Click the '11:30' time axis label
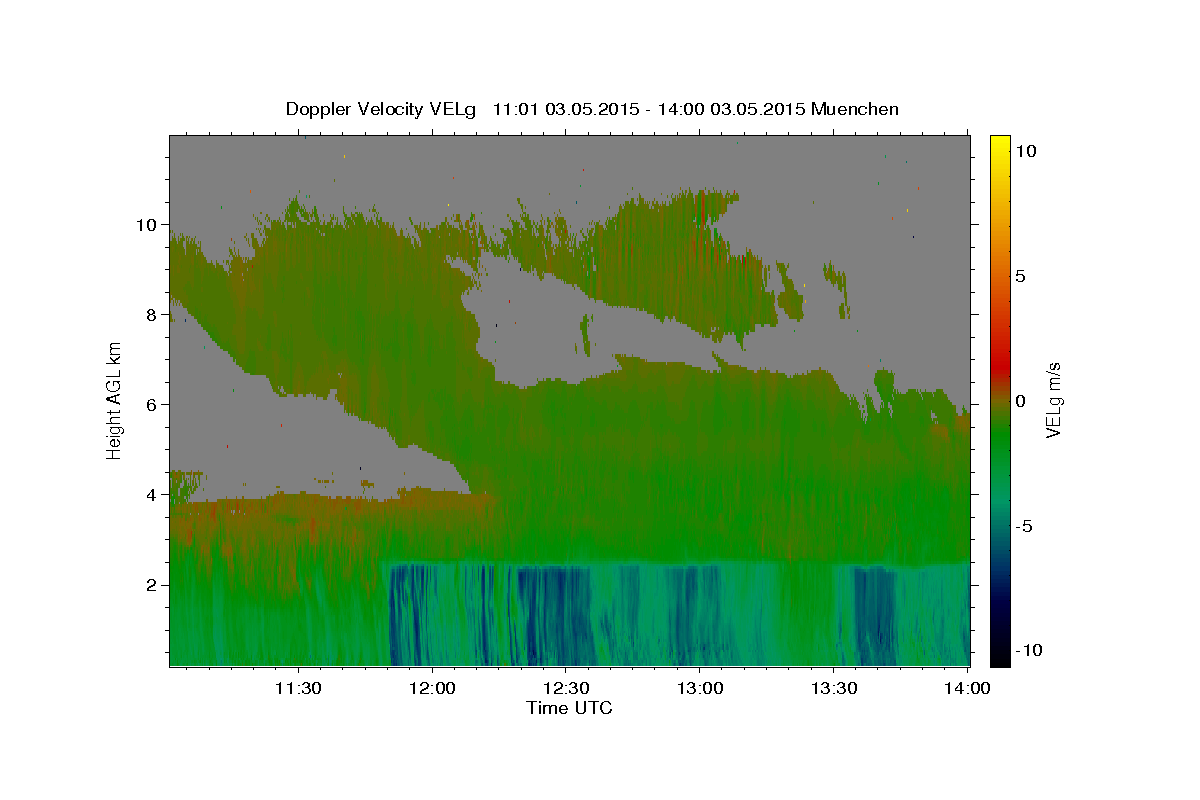The image size is (1200, 800). tap(298, 688)
